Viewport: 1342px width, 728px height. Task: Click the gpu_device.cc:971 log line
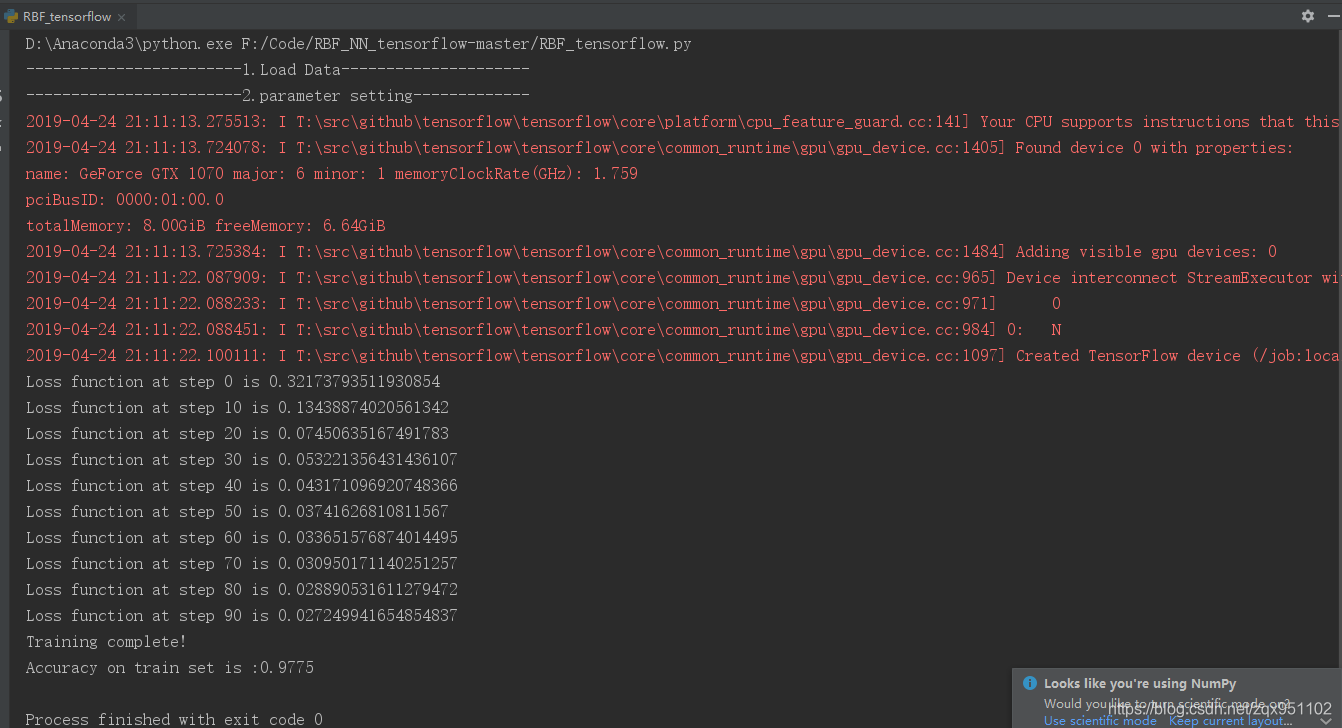543,304
